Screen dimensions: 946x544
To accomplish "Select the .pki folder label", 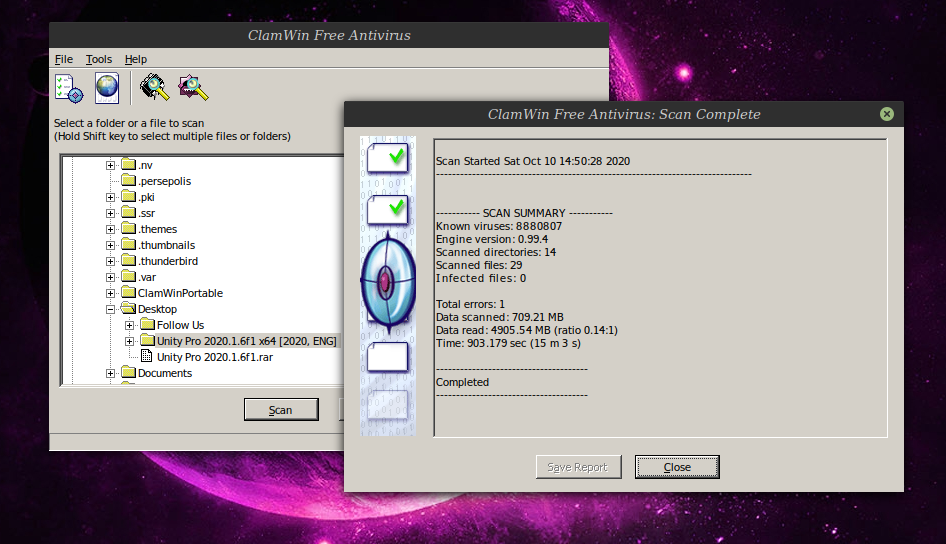I will pyautogui.click(x=147, y=197).
